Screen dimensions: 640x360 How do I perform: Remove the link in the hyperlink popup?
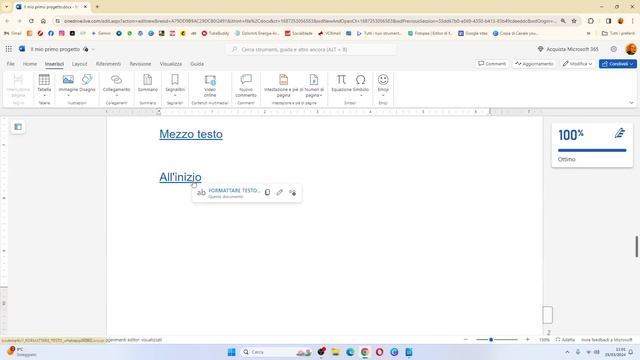(x=293, y=192)
